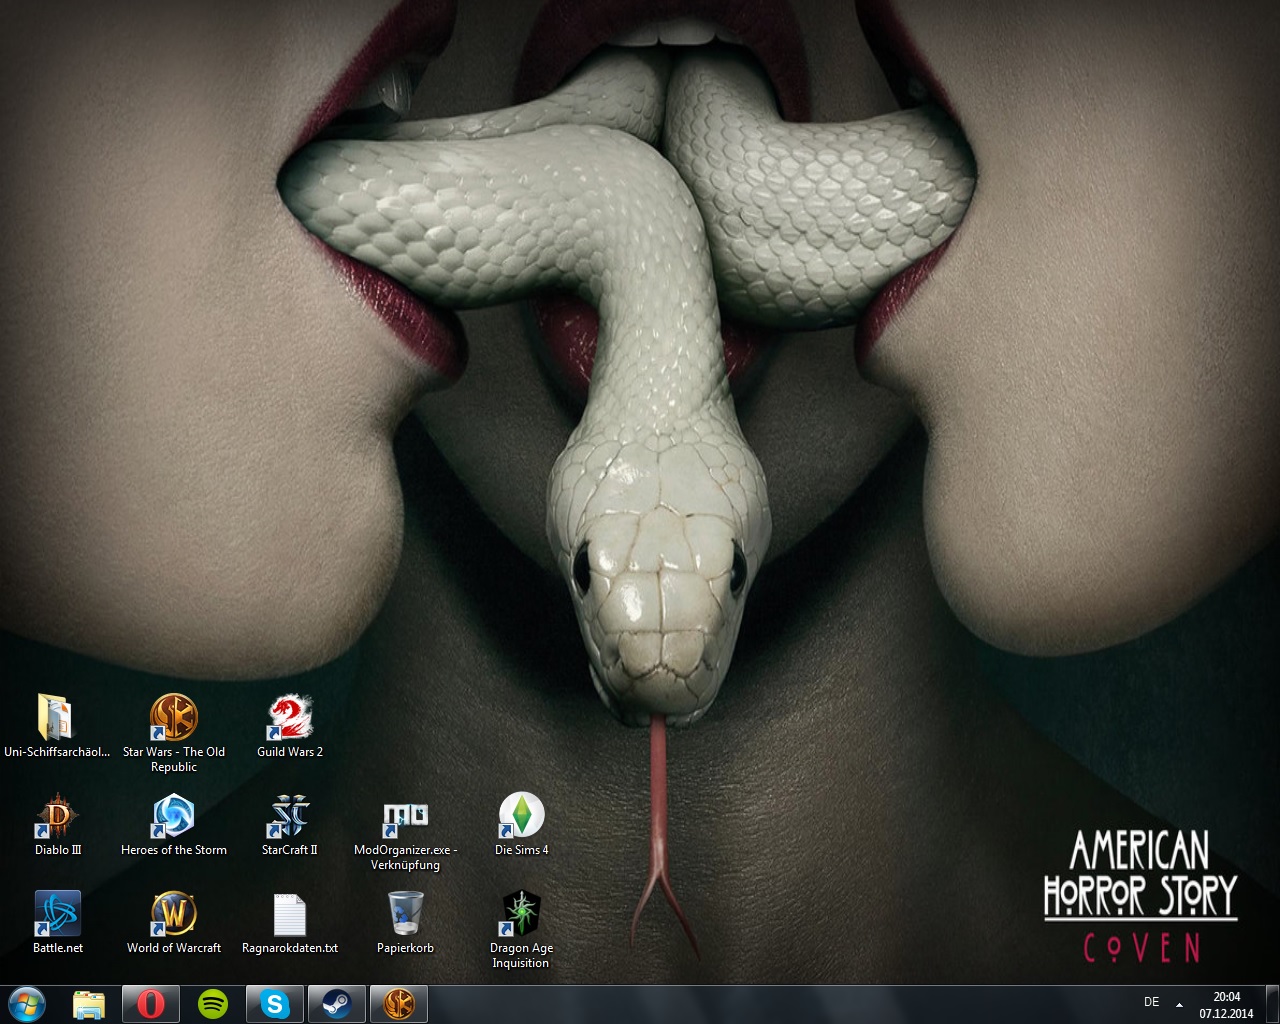Select Star Wars - The Old Republic desktop shortcut

pos(174,718)
